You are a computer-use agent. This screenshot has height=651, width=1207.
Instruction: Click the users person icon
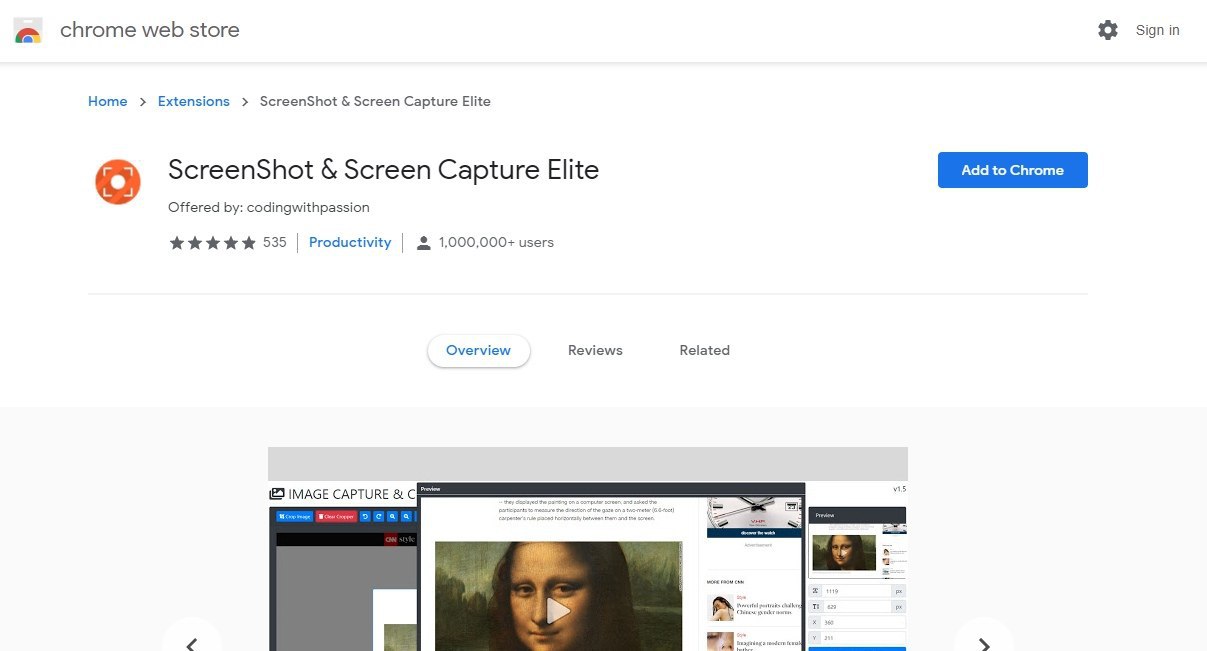pyautogui.click(x=423, y=243)
